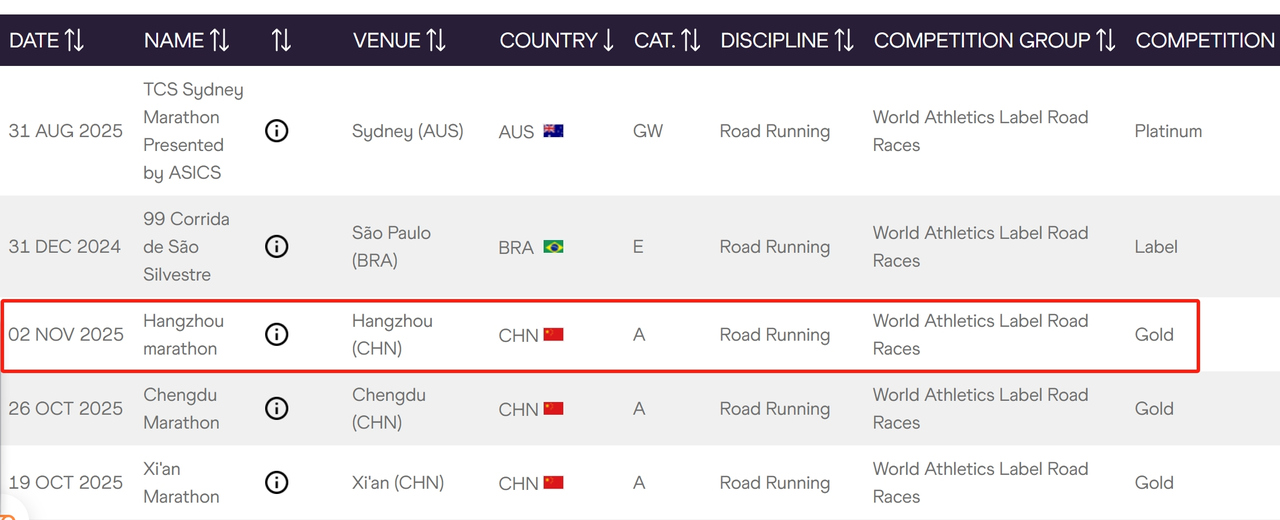This screenshot has width=1280, height=520.
Task: Click the COMPETITION column header
Action: 1205,40
